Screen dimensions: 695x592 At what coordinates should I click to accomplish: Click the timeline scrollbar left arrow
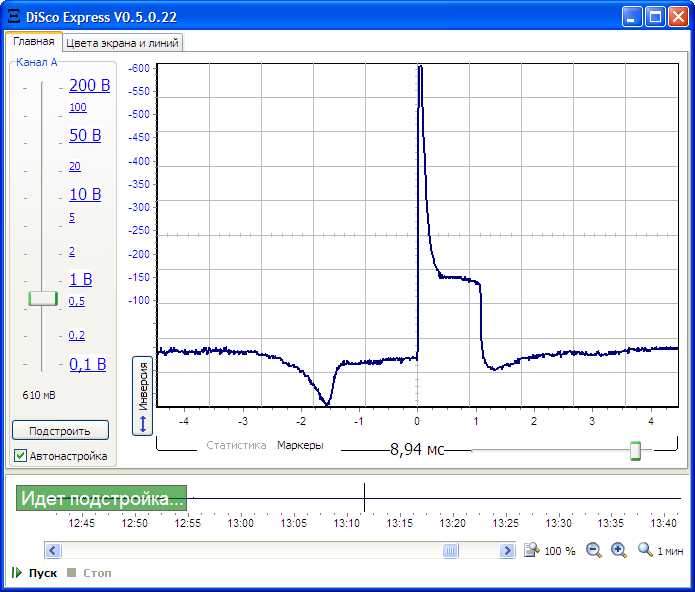pos(53,550)
